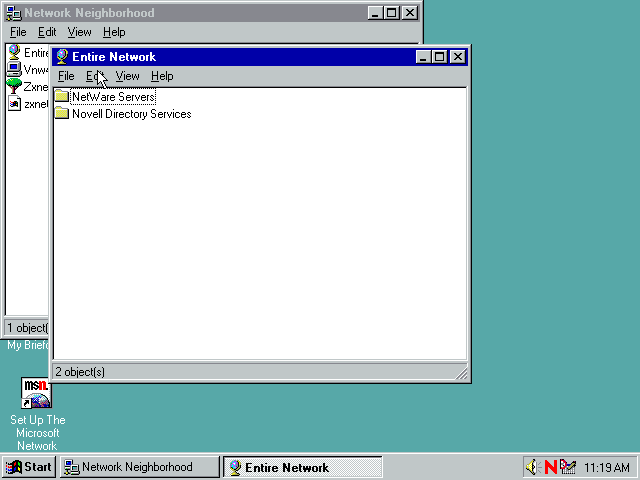
Task: Open the Edit menu in Entire Network
Action: coord(93,76)
